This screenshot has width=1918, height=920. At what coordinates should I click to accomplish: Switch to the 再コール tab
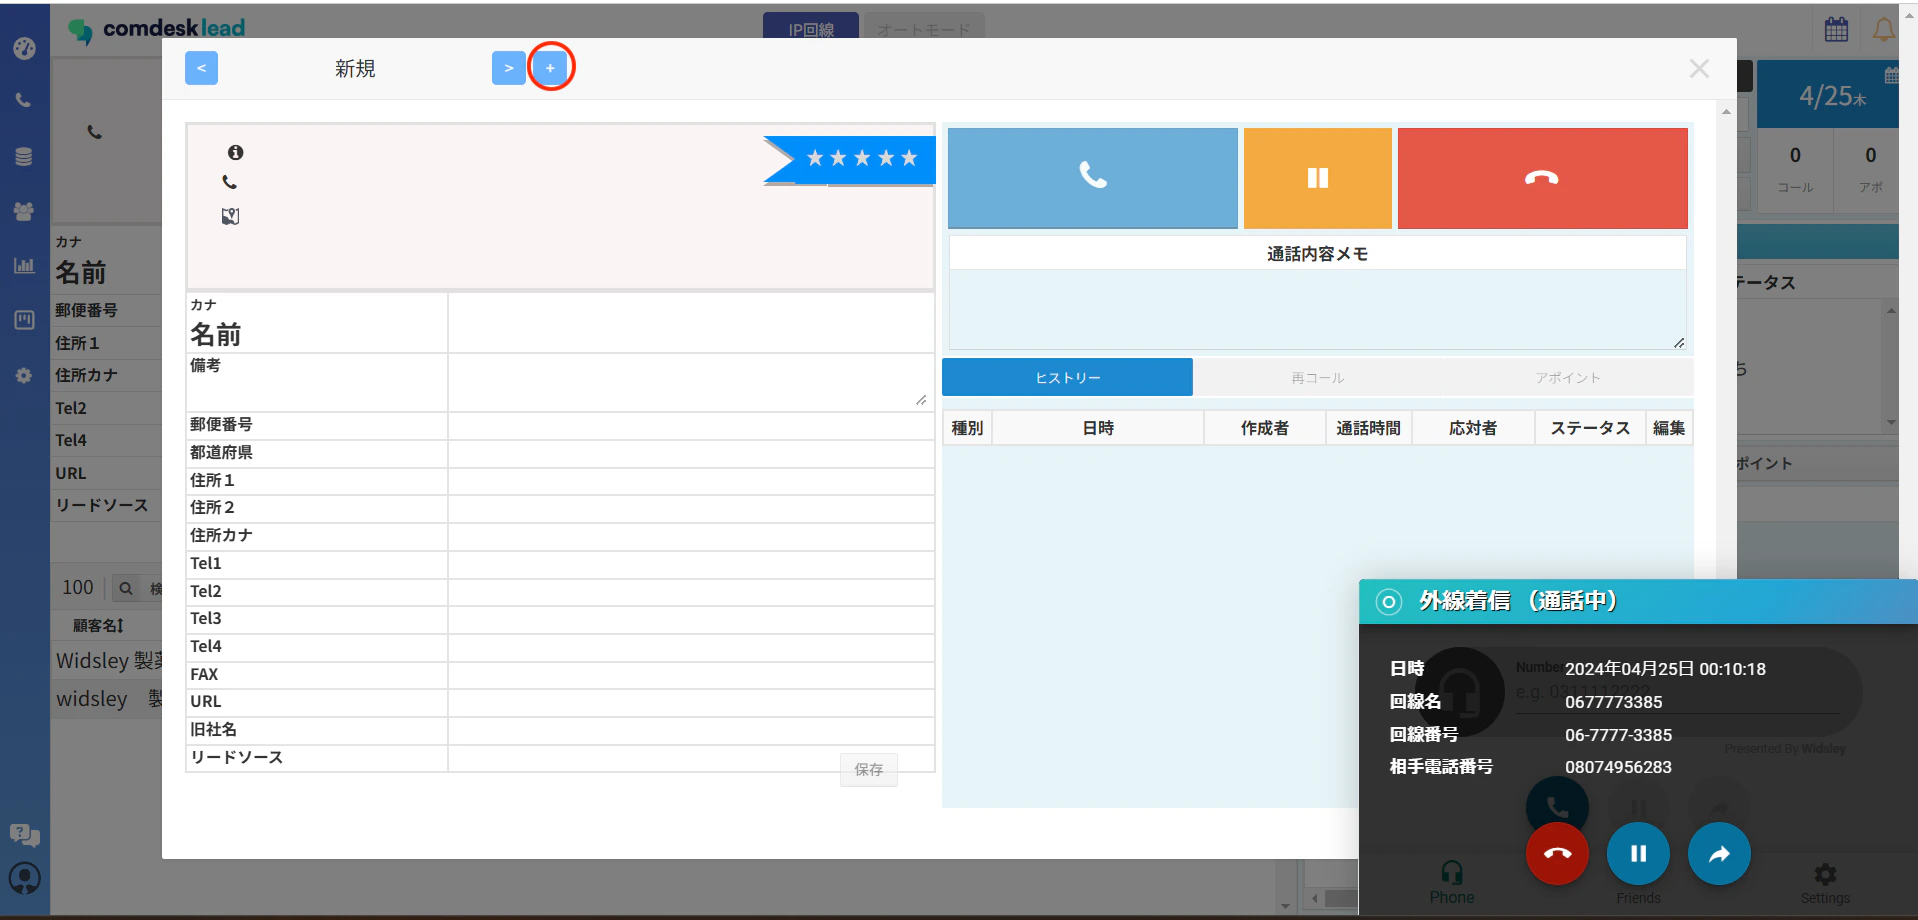(1317, 377)
